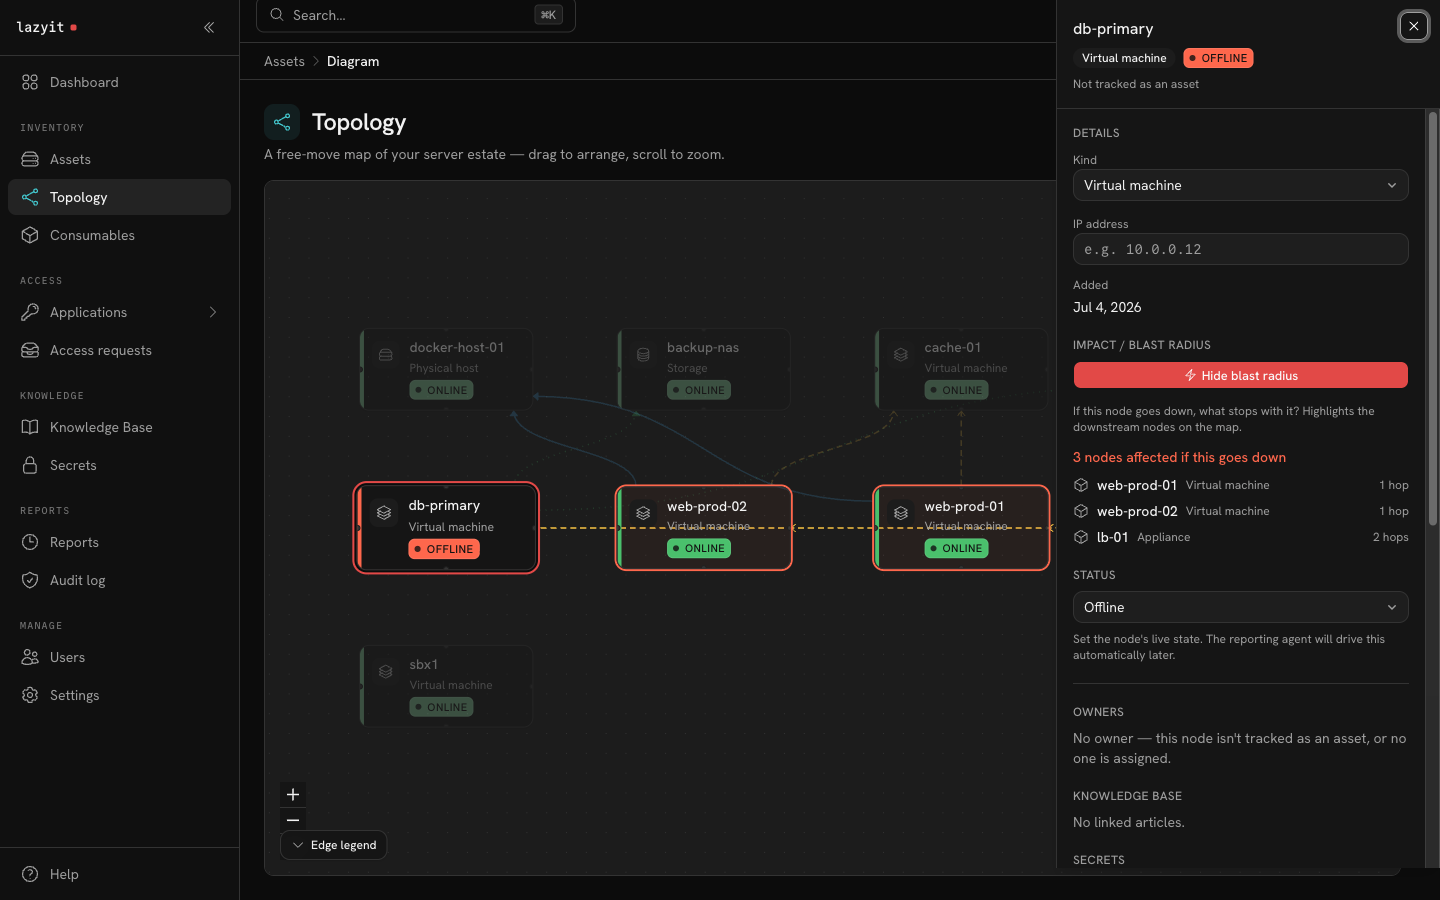The height and width of the screenshot is (900, 1440).
Task: Click the cube icon beside lb-01
Action: (x=1081, y=537)
